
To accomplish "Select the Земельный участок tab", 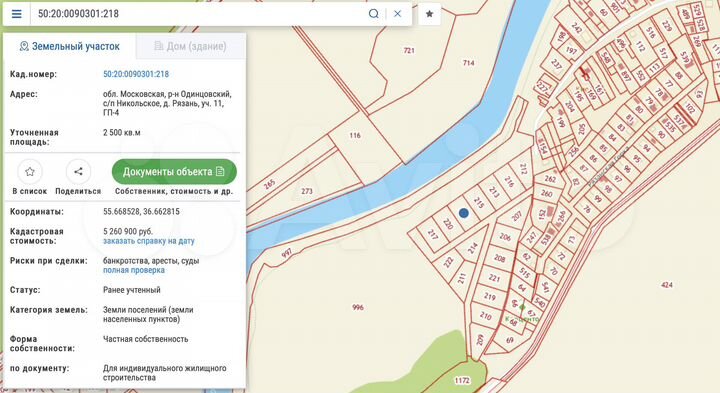I will click(69, 46).
